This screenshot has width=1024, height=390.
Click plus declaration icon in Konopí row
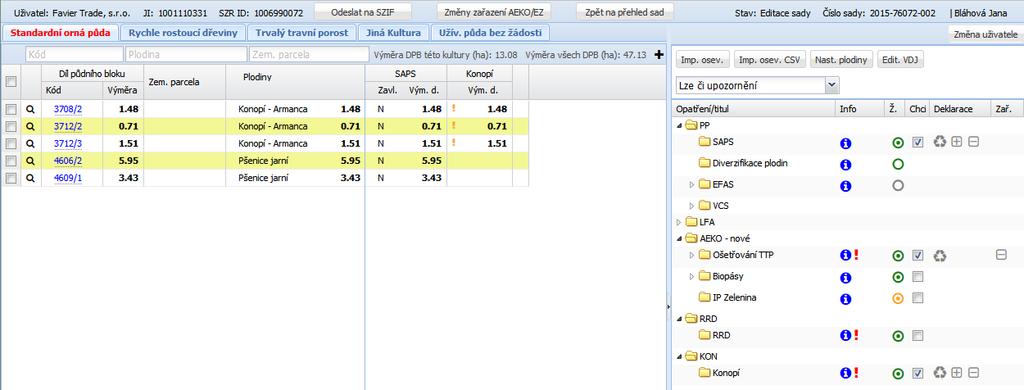957,373
